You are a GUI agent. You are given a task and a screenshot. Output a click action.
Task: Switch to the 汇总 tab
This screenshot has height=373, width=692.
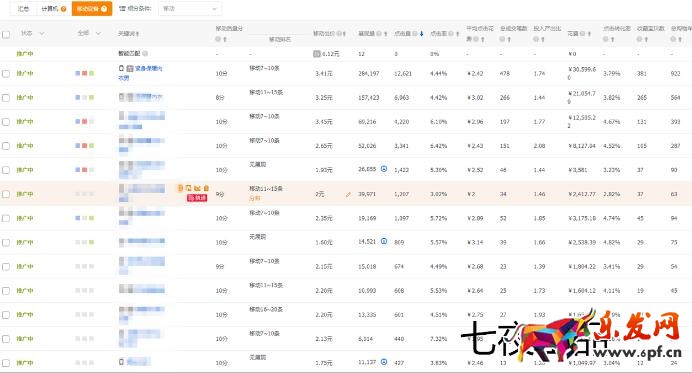point(23,9)
